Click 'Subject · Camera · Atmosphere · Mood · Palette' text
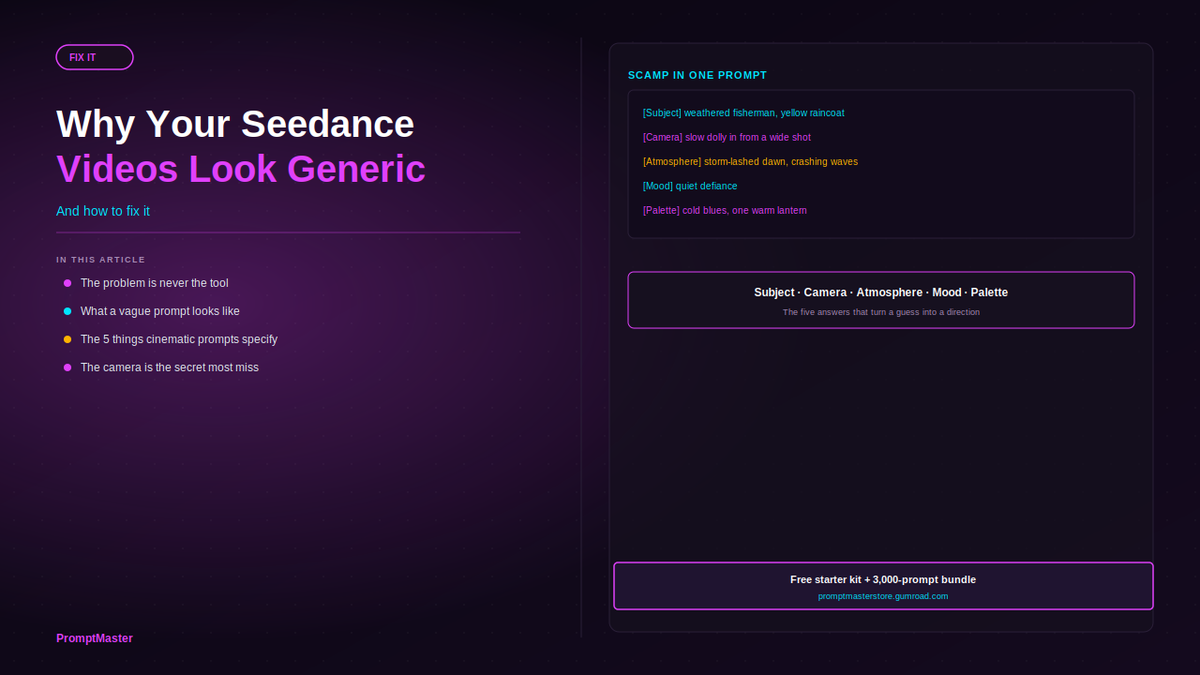 [881, 292]
